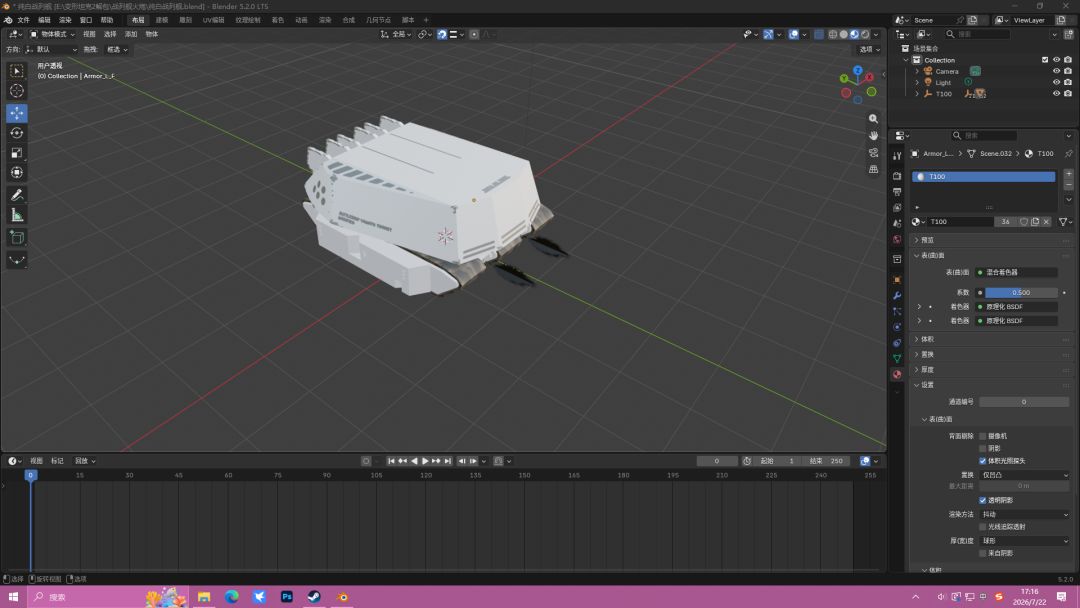Disable 体积光照探头 checkbox
This screenshot has height=608, width=1080.
(x=983, y=461)
